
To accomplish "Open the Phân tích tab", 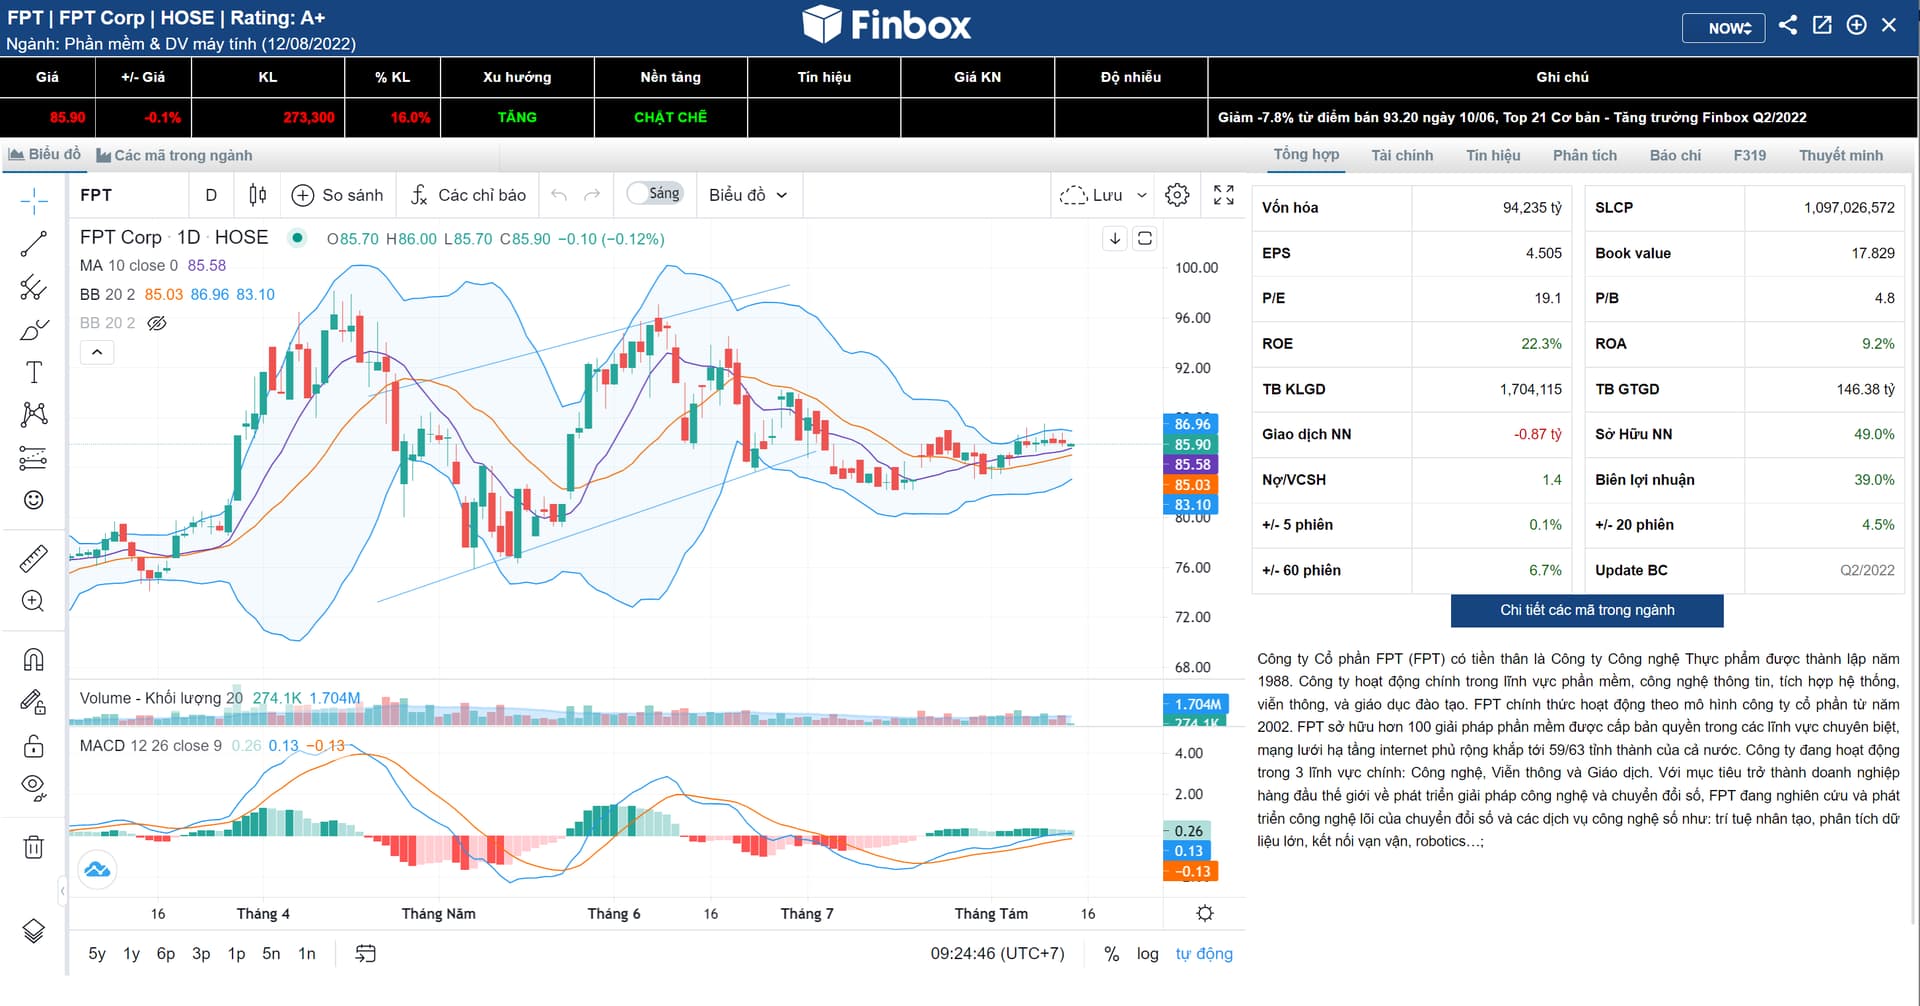I will pyautogui.click(x=1585, y=155).
